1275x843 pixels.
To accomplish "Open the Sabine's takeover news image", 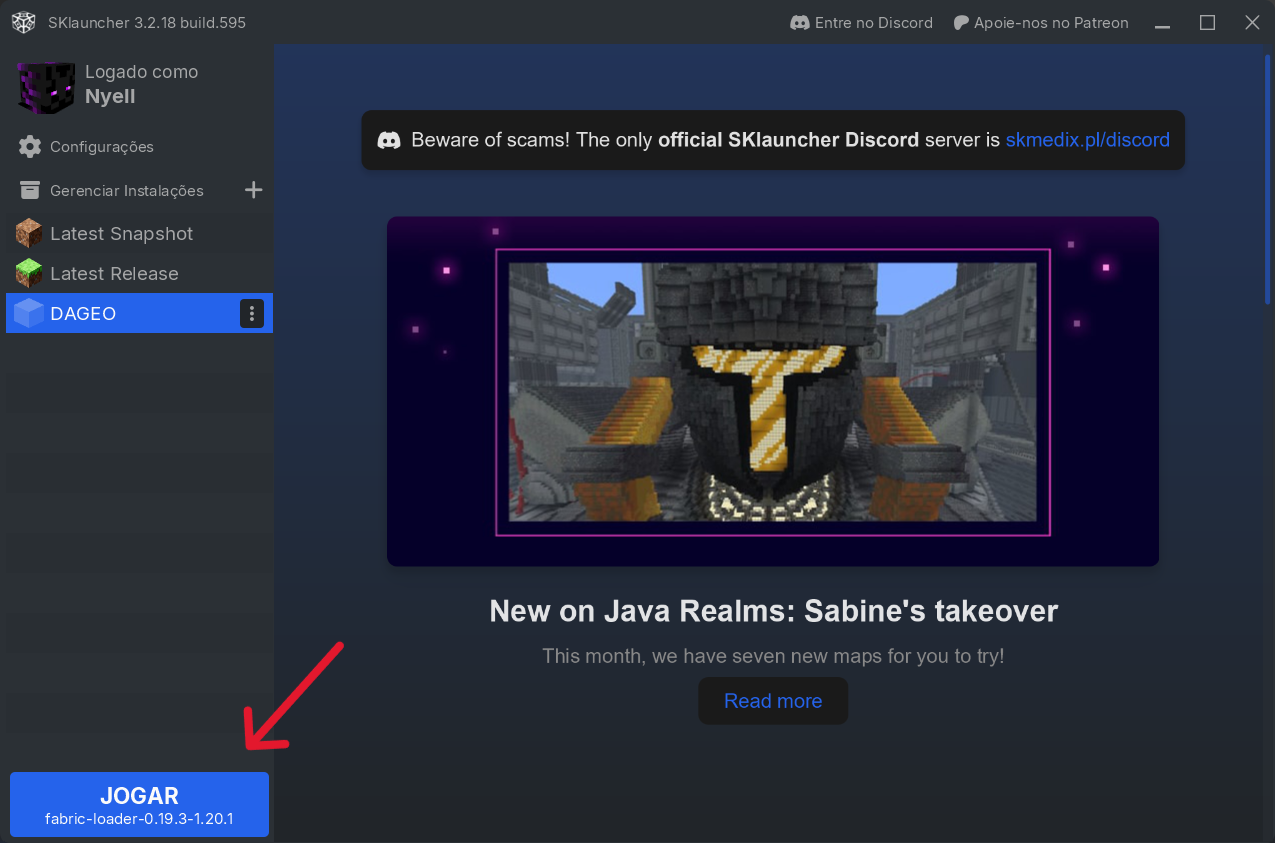I will [773, 392].
